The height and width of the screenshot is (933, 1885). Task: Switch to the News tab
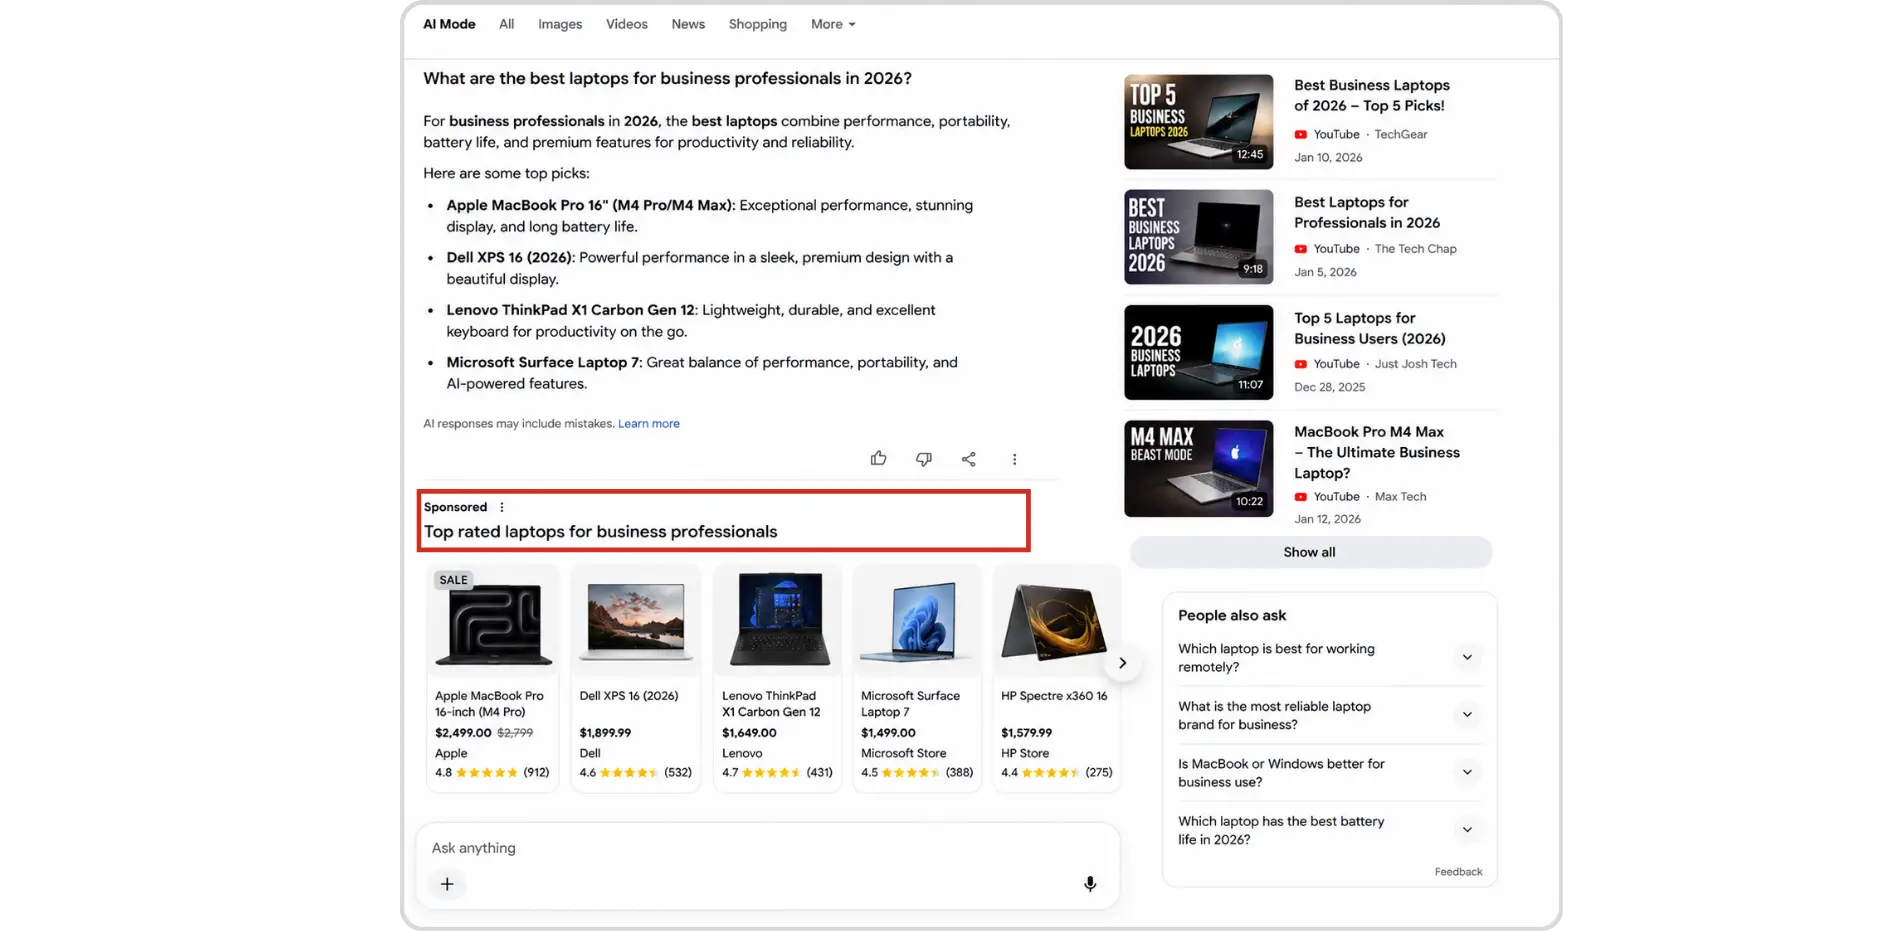point(688,24)
